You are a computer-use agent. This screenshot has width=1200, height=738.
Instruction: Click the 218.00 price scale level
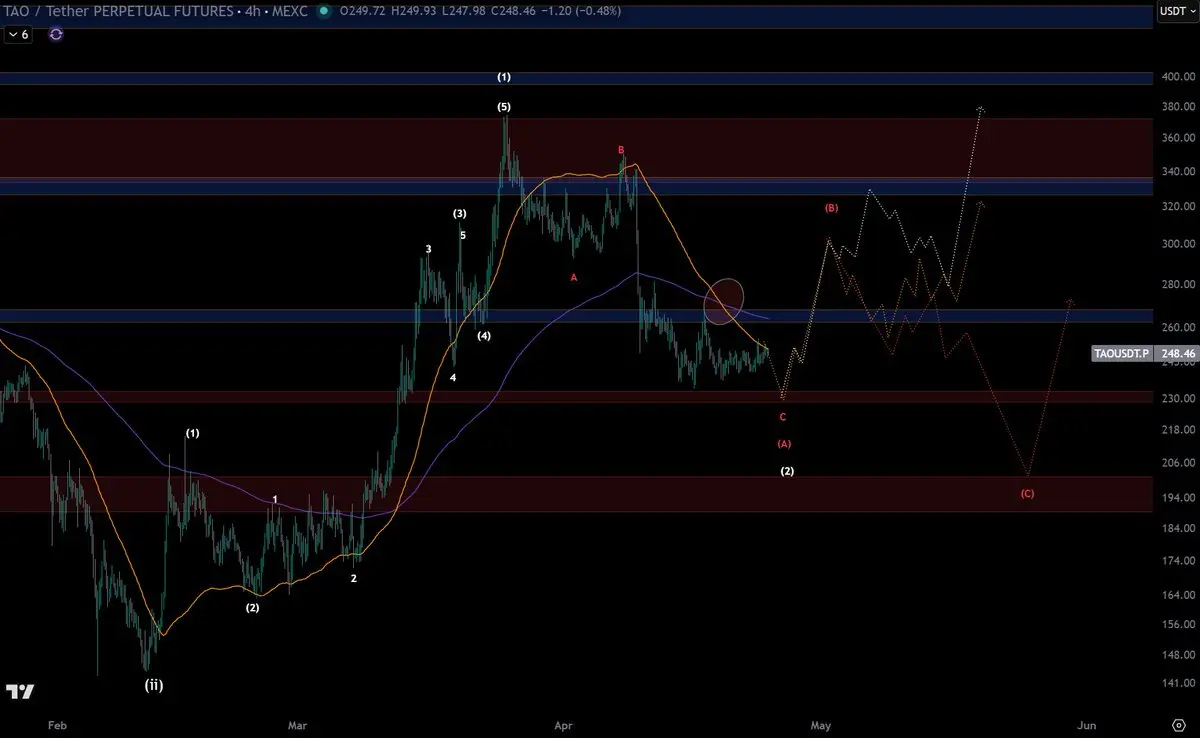point(1178,429)
